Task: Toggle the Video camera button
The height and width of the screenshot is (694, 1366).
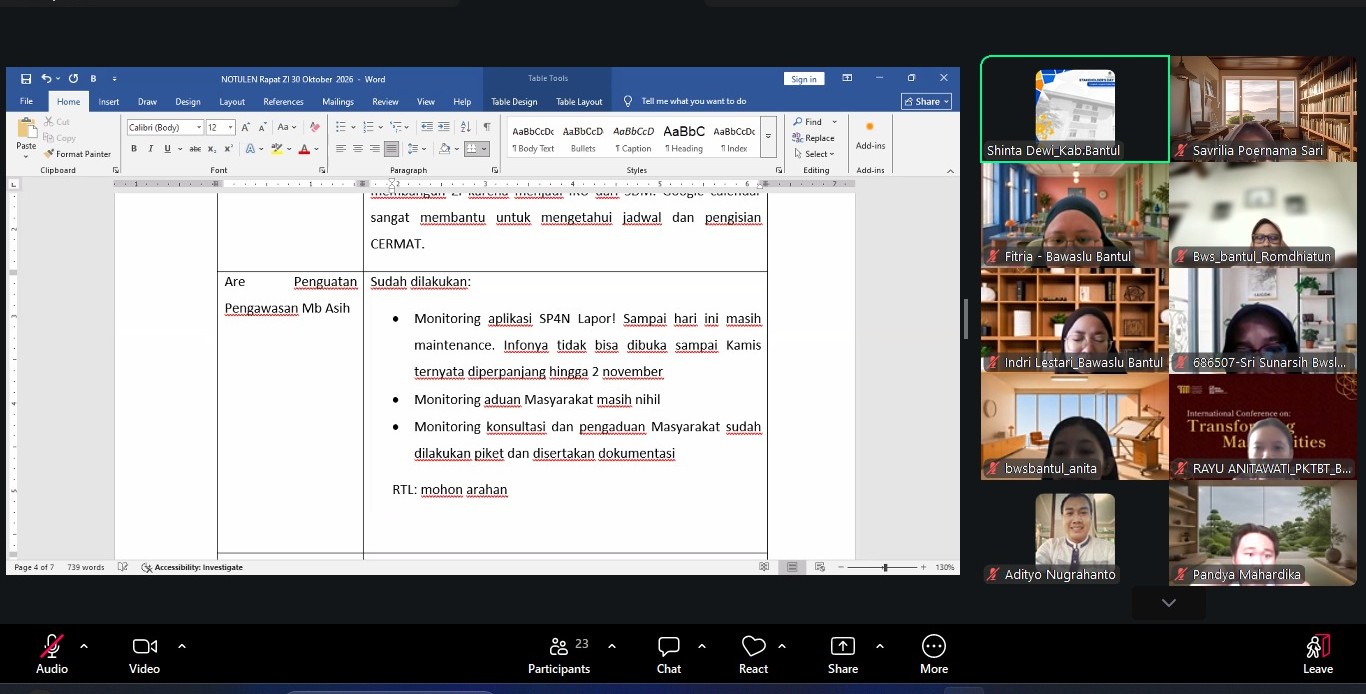Action: (x=144, y=655)
